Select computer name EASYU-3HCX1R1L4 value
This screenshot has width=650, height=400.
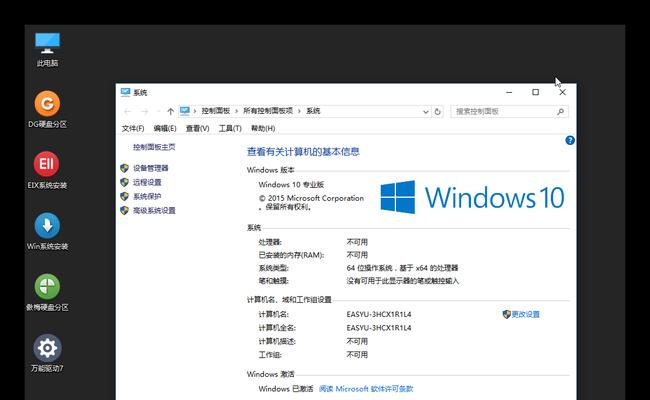379,314
